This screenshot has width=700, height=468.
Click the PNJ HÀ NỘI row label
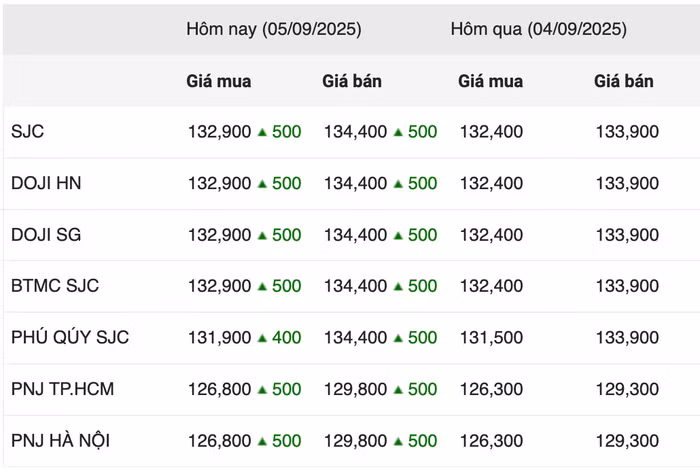pyautogui.click(x=62, y=440)
